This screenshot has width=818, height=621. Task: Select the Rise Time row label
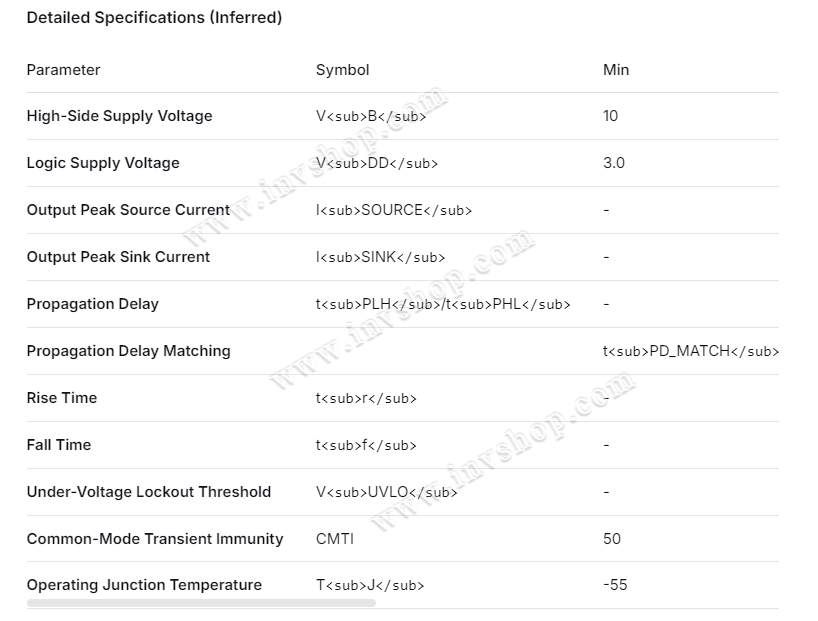pyautogui.click(x=62, y=398)
